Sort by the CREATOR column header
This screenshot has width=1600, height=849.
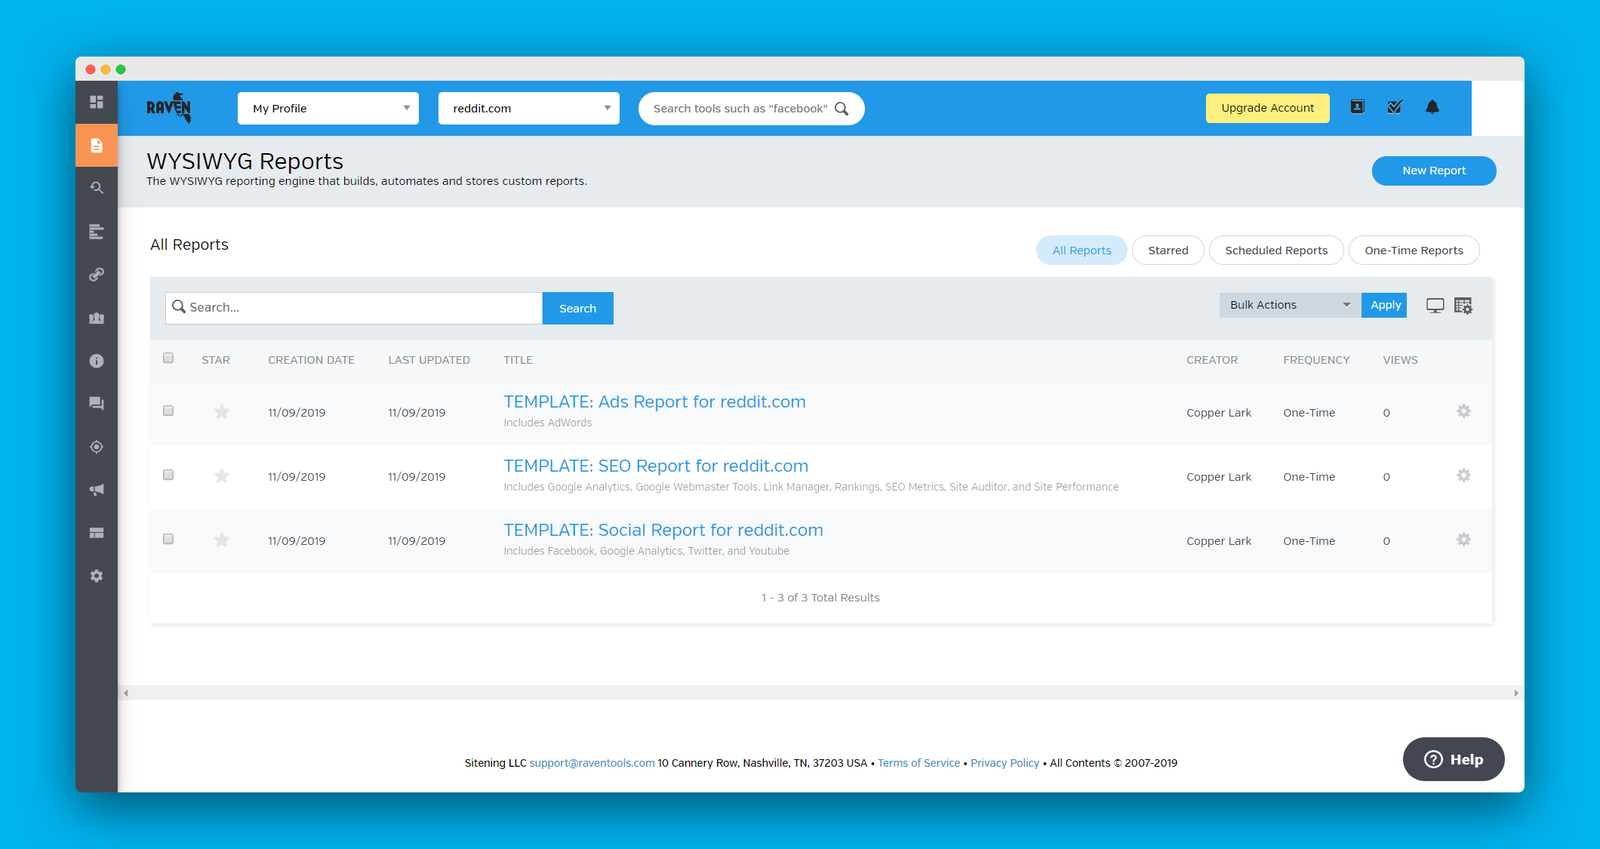pos(1212,360)
